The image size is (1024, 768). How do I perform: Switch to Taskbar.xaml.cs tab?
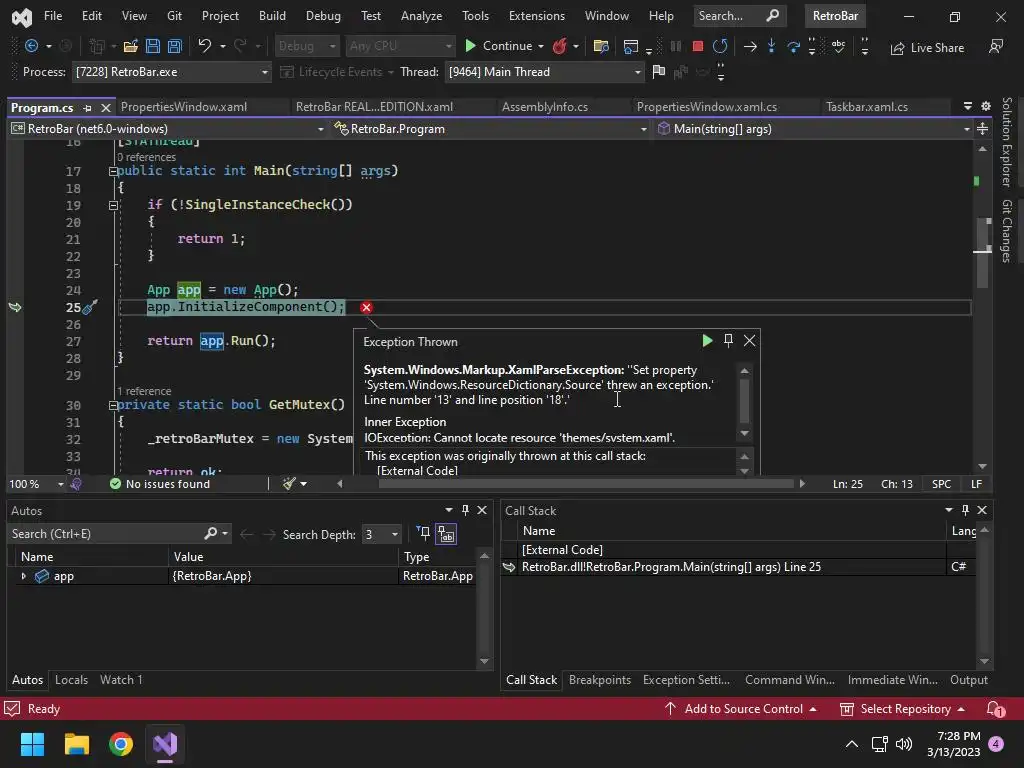coord(866,106)
